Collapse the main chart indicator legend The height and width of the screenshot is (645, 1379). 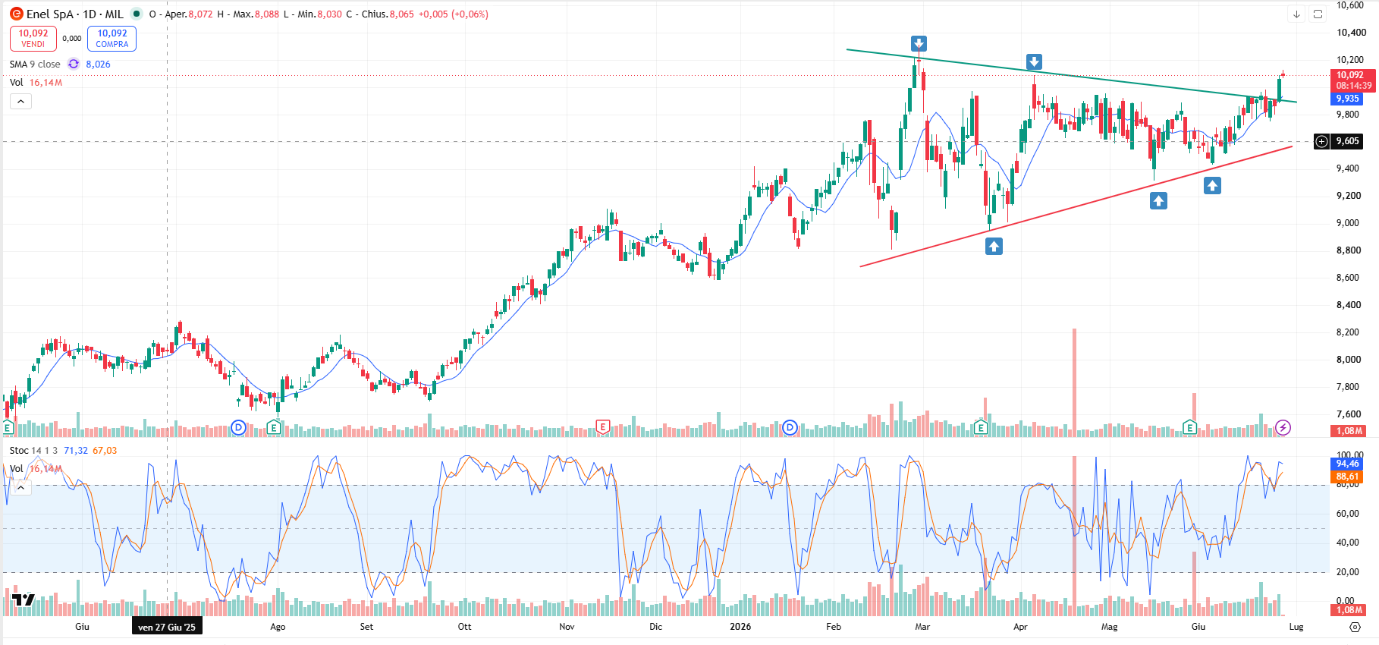(x=19, y=100)
